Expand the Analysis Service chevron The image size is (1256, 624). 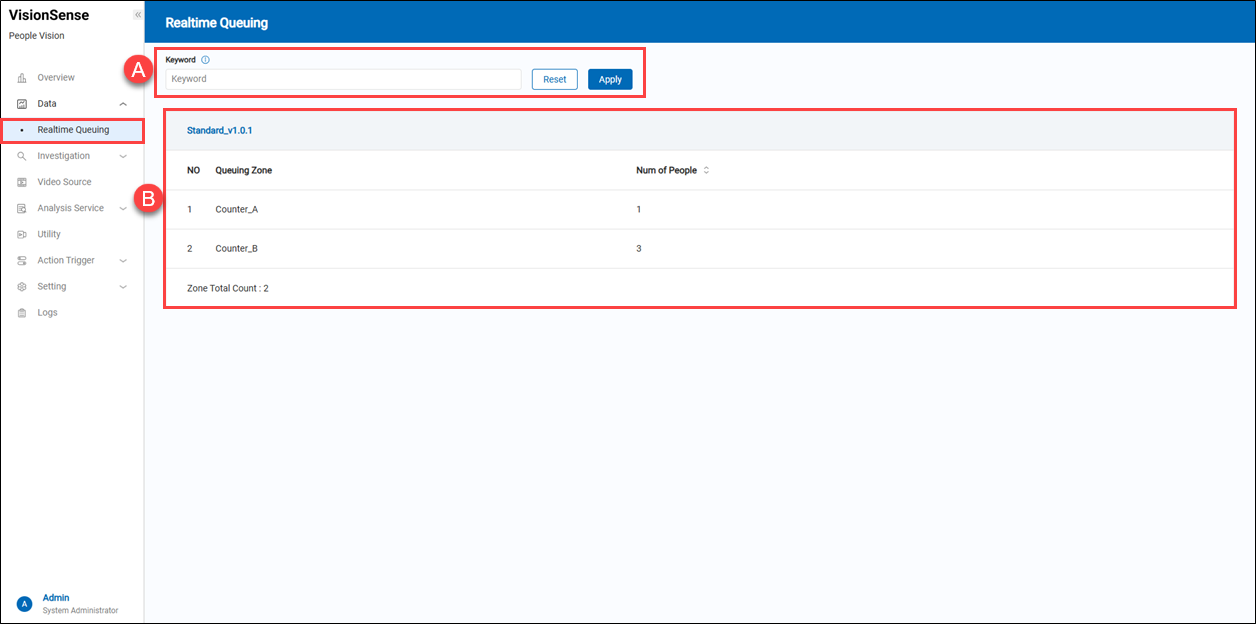pos(123,208)
